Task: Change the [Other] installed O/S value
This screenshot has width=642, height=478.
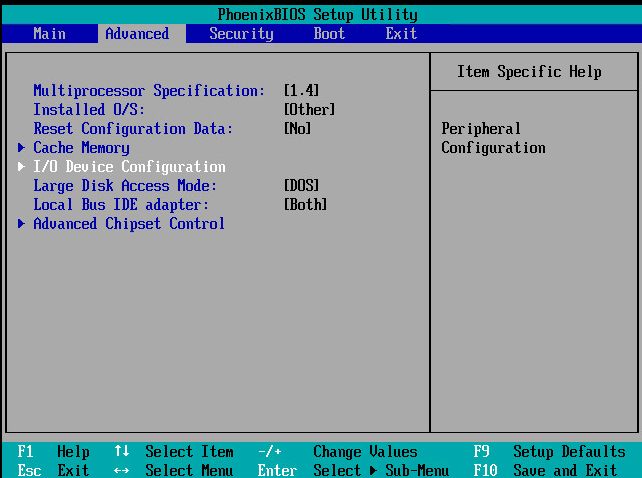Action: (310, 109)
